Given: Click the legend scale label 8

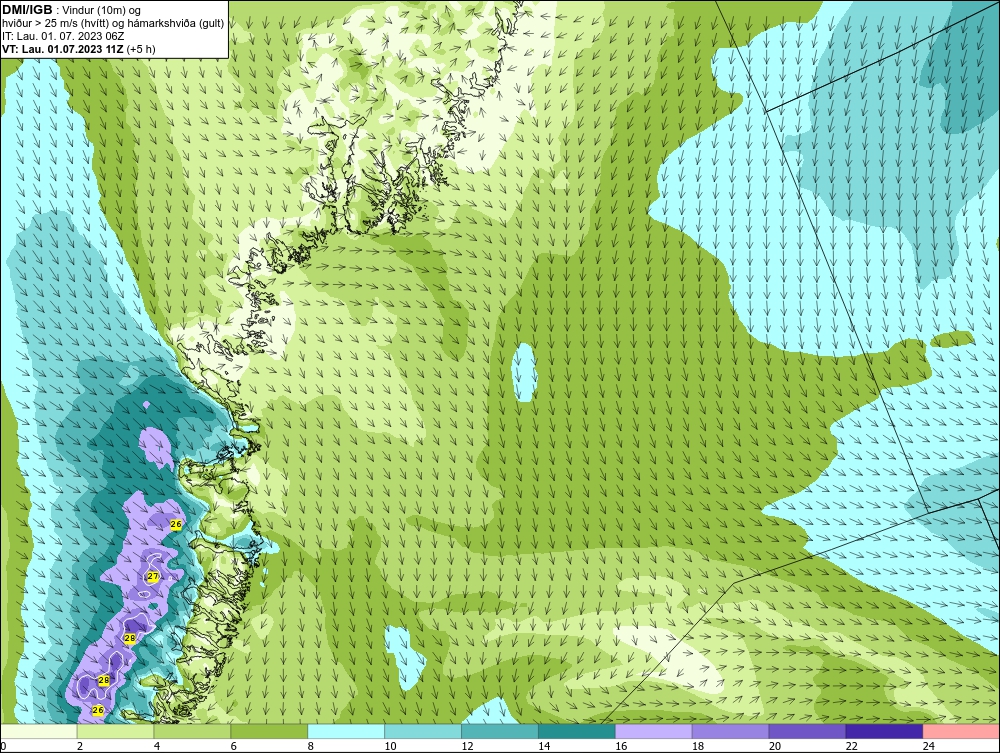Looking at the screenshot, I should (x=311, y=746).
